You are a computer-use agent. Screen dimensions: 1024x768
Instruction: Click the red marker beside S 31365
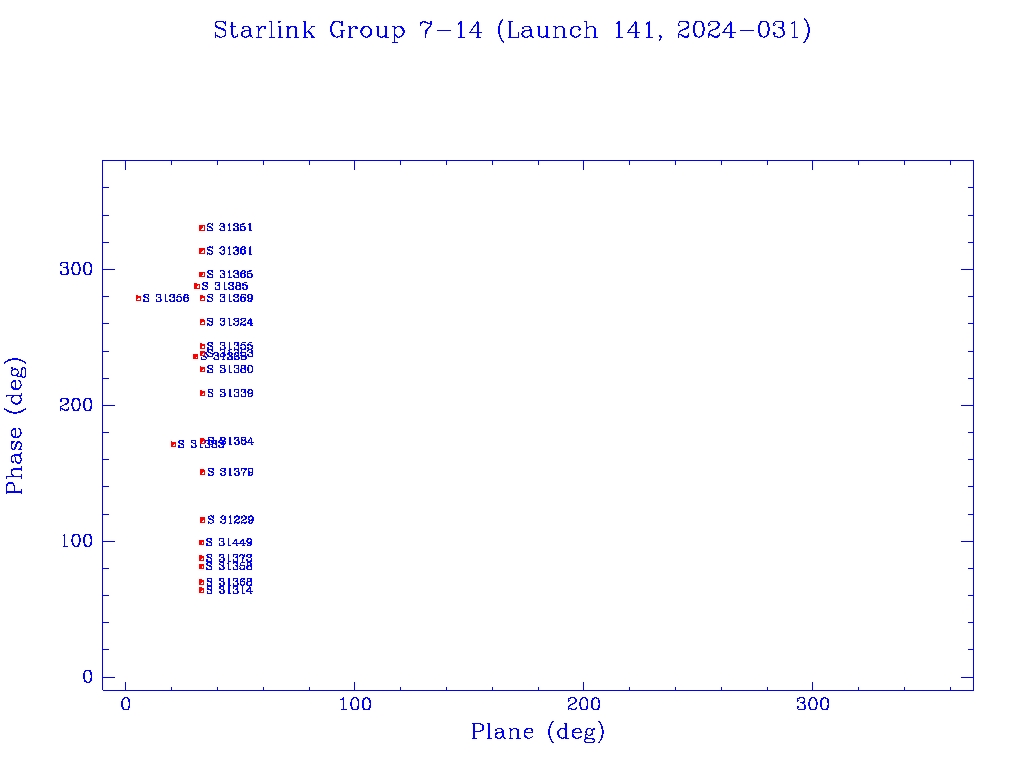[202, 274]
